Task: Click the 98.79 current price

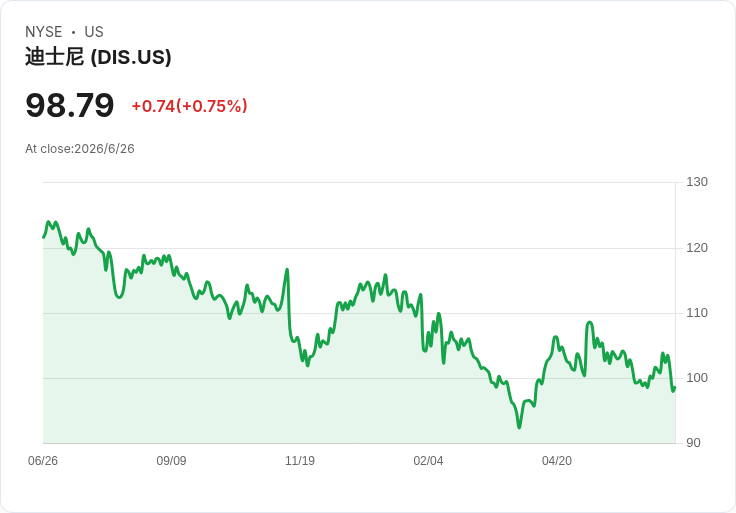Action: pos(69,105)
